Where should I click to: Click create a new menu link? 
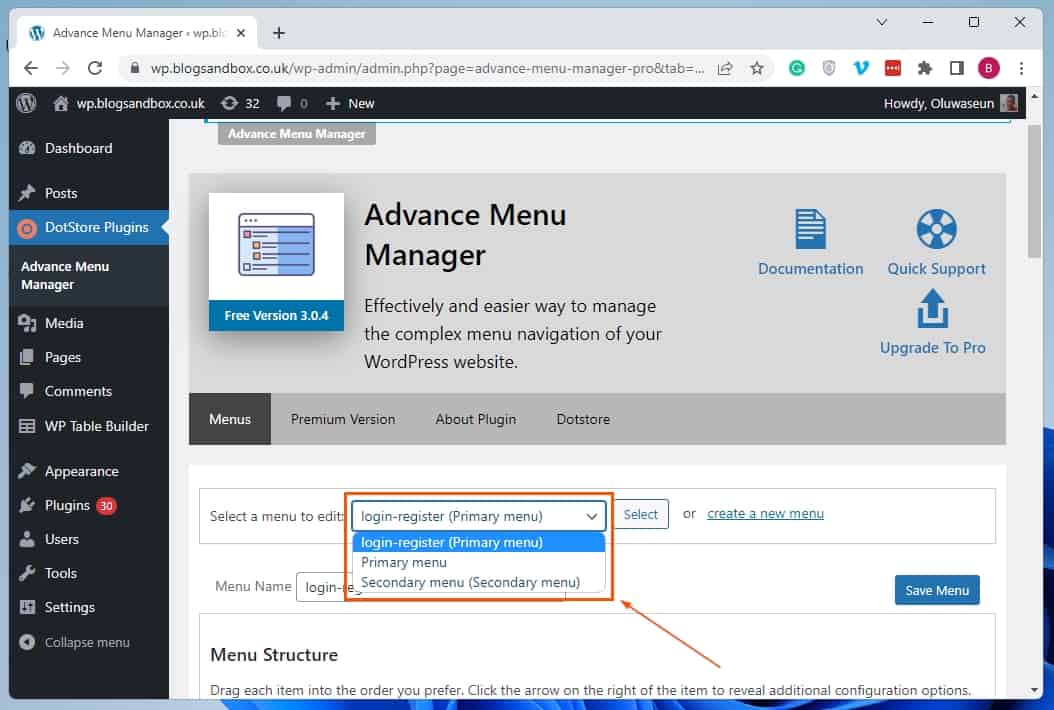coord(765,514)
